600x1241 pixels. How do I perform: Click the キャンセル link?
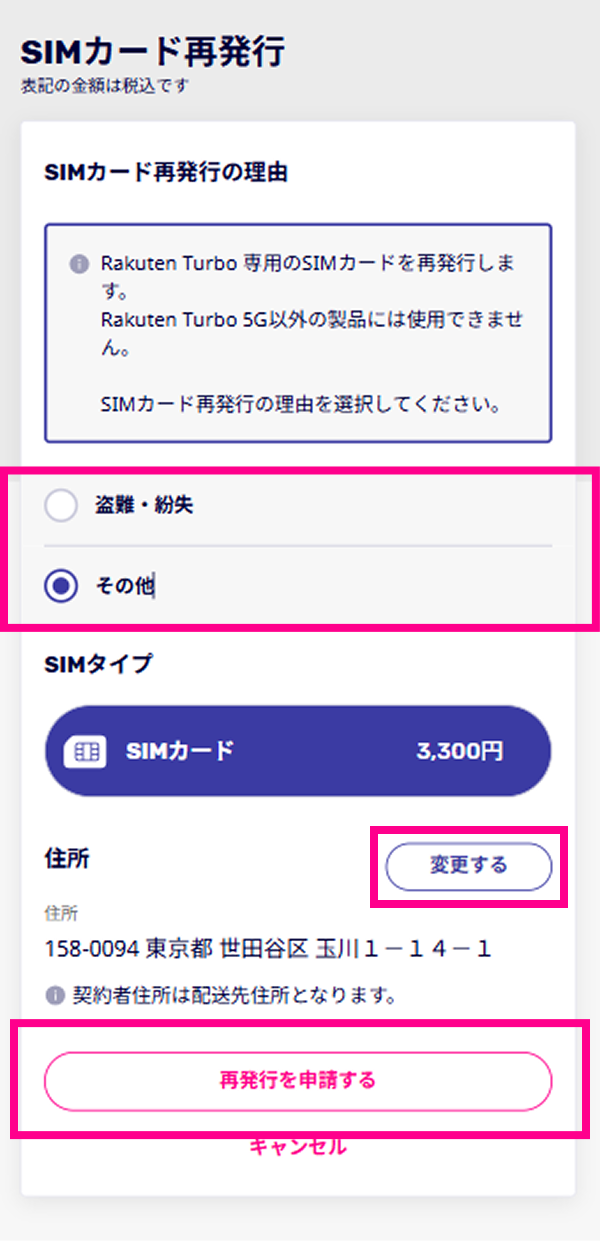(x=298, y=1147)
